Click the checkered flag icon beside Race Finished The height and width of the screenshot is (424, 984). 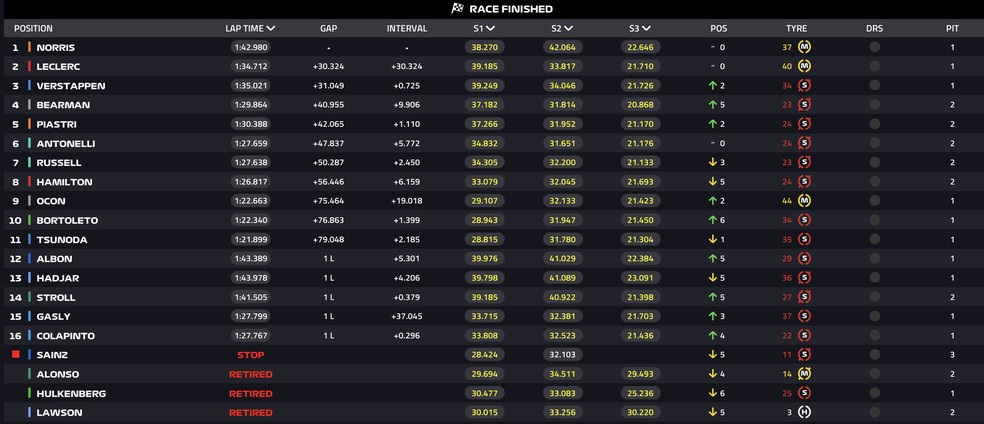coord(457,8)
